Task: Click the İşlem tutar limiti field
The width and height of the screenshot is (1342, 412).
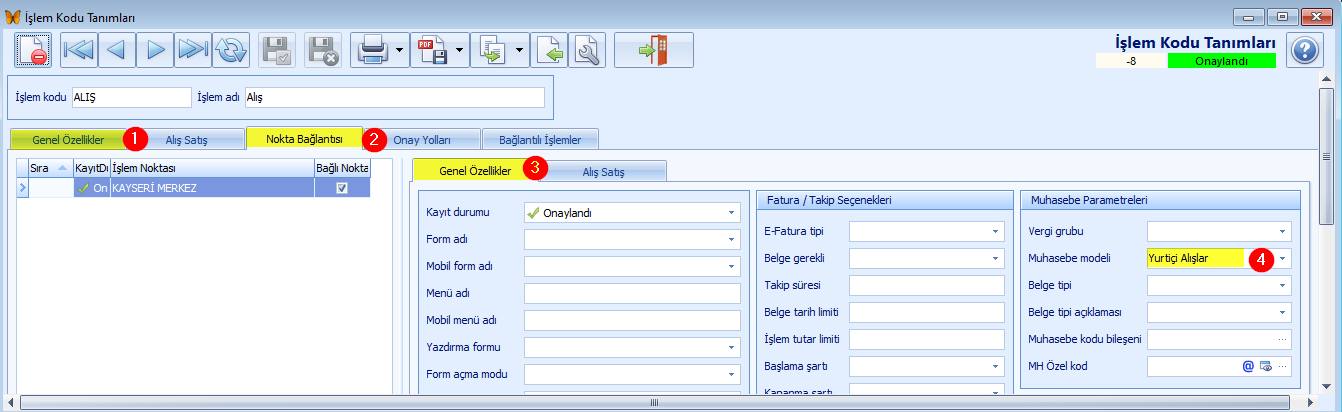Action: (926, 339)
